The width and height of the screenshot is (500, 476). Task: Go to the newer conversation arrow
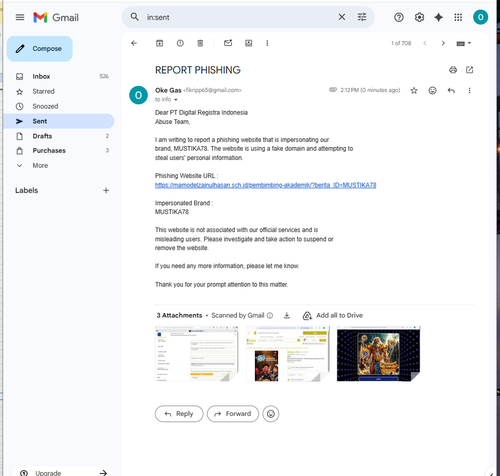[425, 43]
